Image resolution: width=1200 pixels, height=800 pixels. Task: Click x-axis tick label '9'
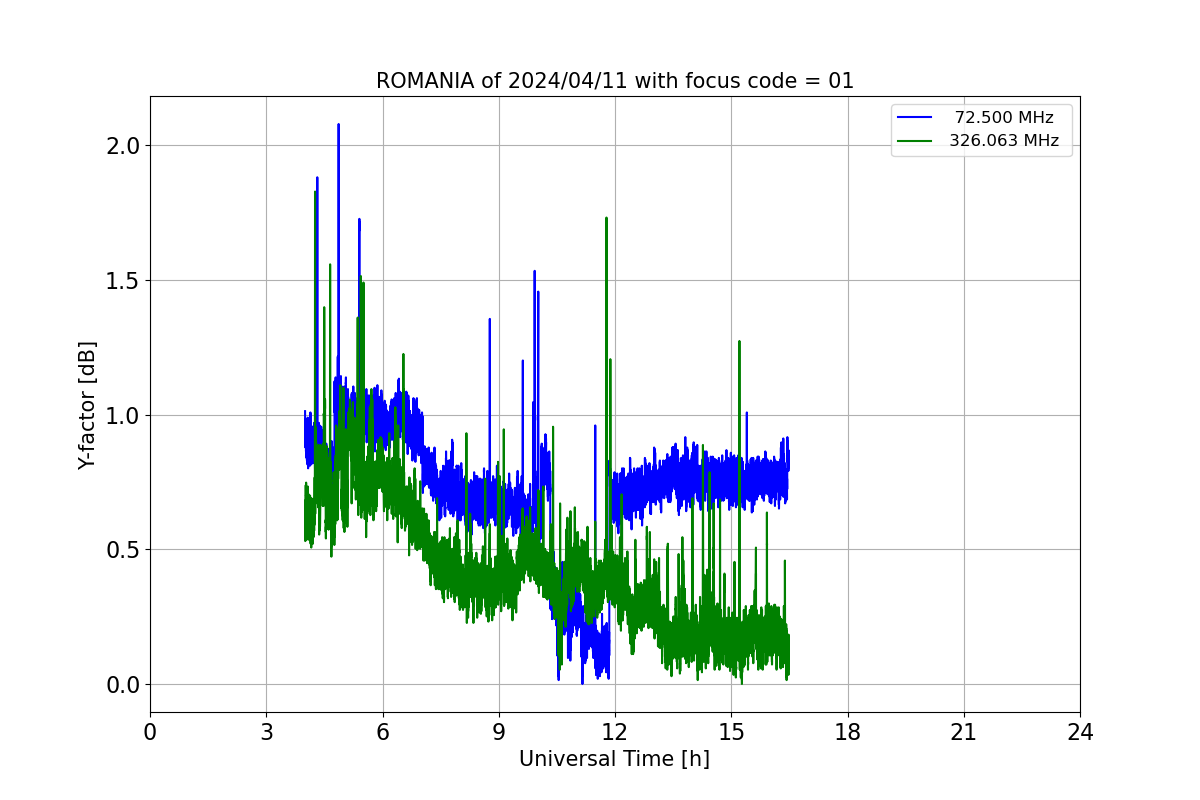tap(499, 732)
